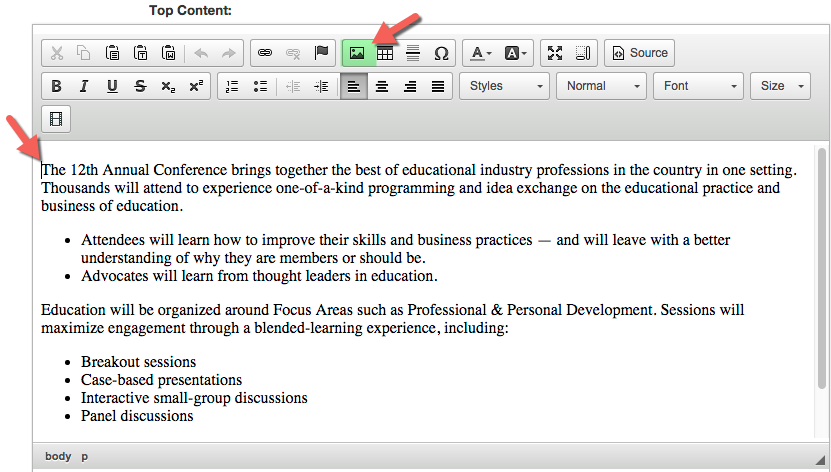Open the Styles dropdown
Viewport: 831px width, 472px height.
tap(505, 86)
